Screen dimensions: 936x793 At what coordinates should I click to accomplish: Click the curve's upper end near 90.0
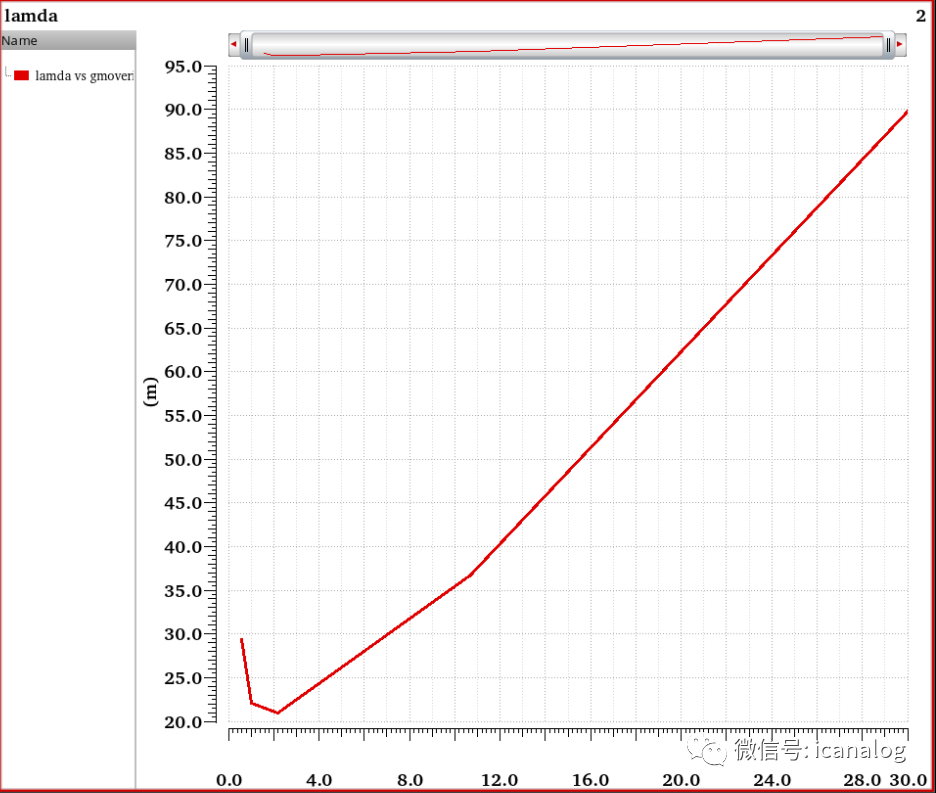[906, 112]
